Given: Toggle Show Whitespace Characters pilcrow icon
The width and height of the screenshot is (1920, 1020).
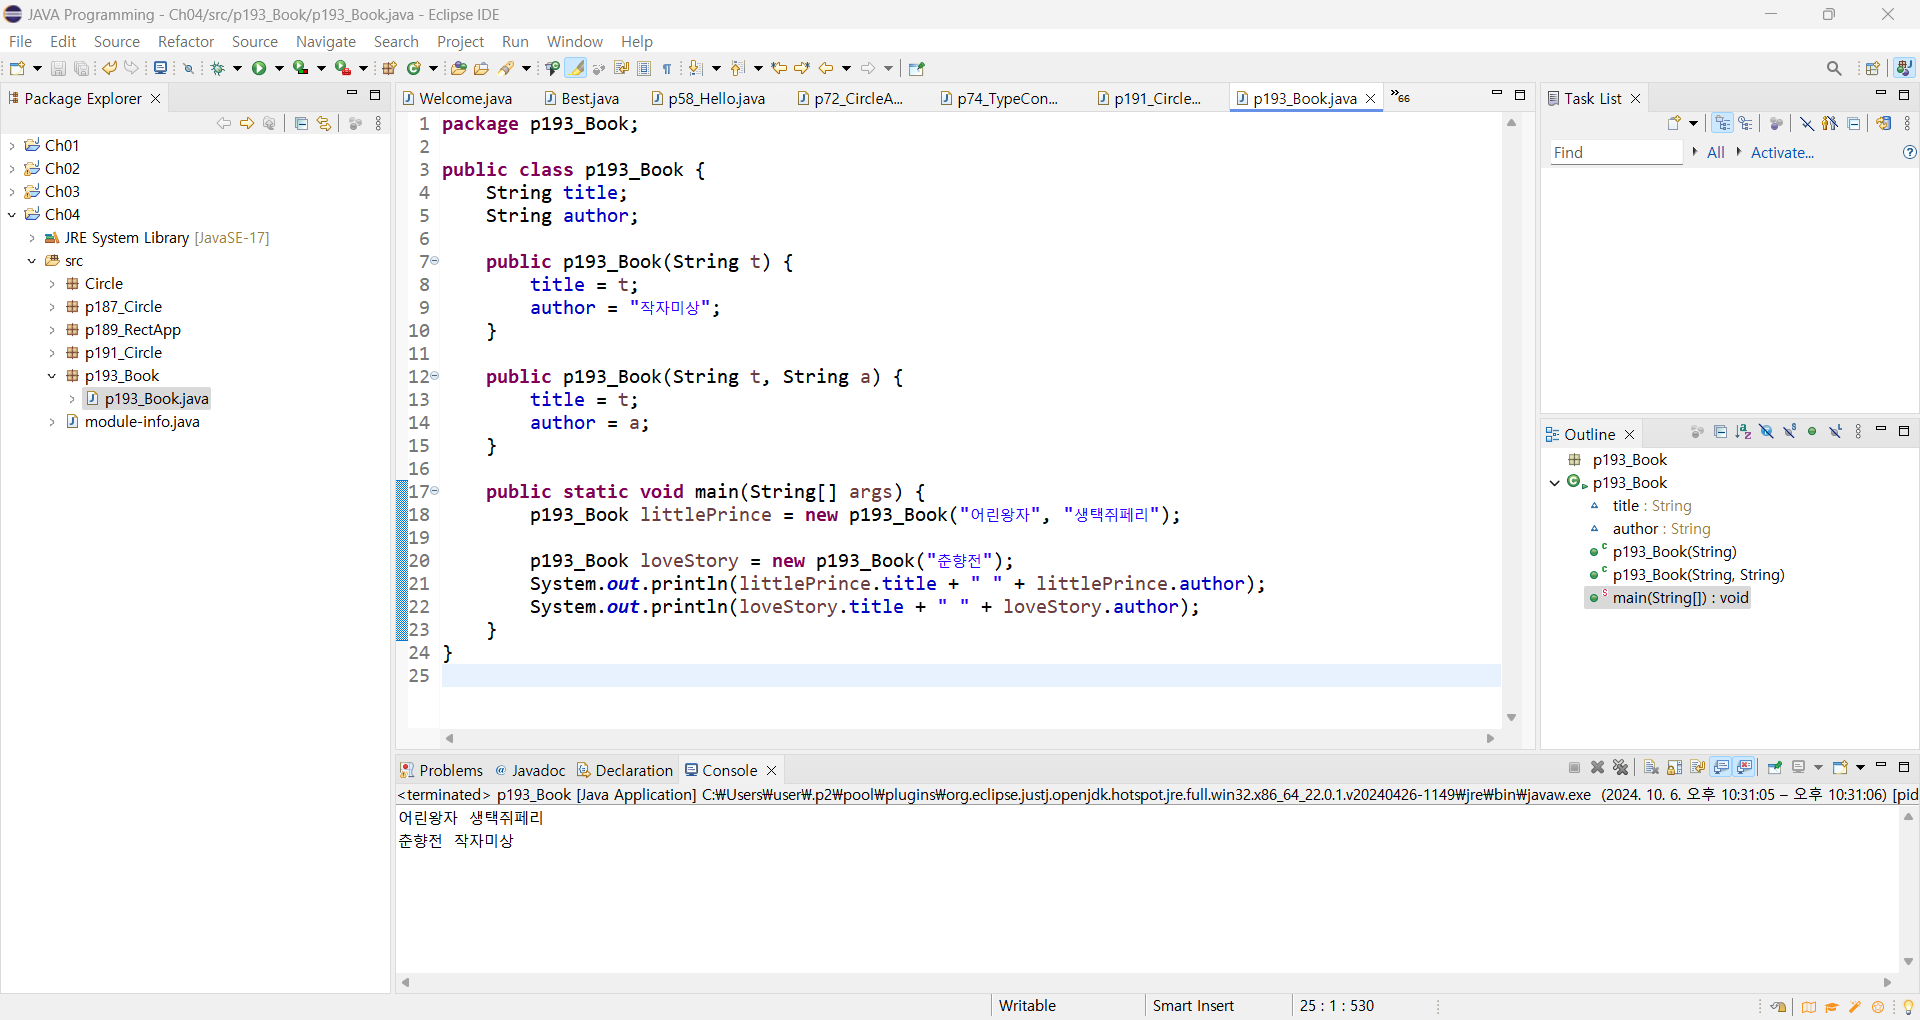Looking at the screenshot, I should (667, 68).
